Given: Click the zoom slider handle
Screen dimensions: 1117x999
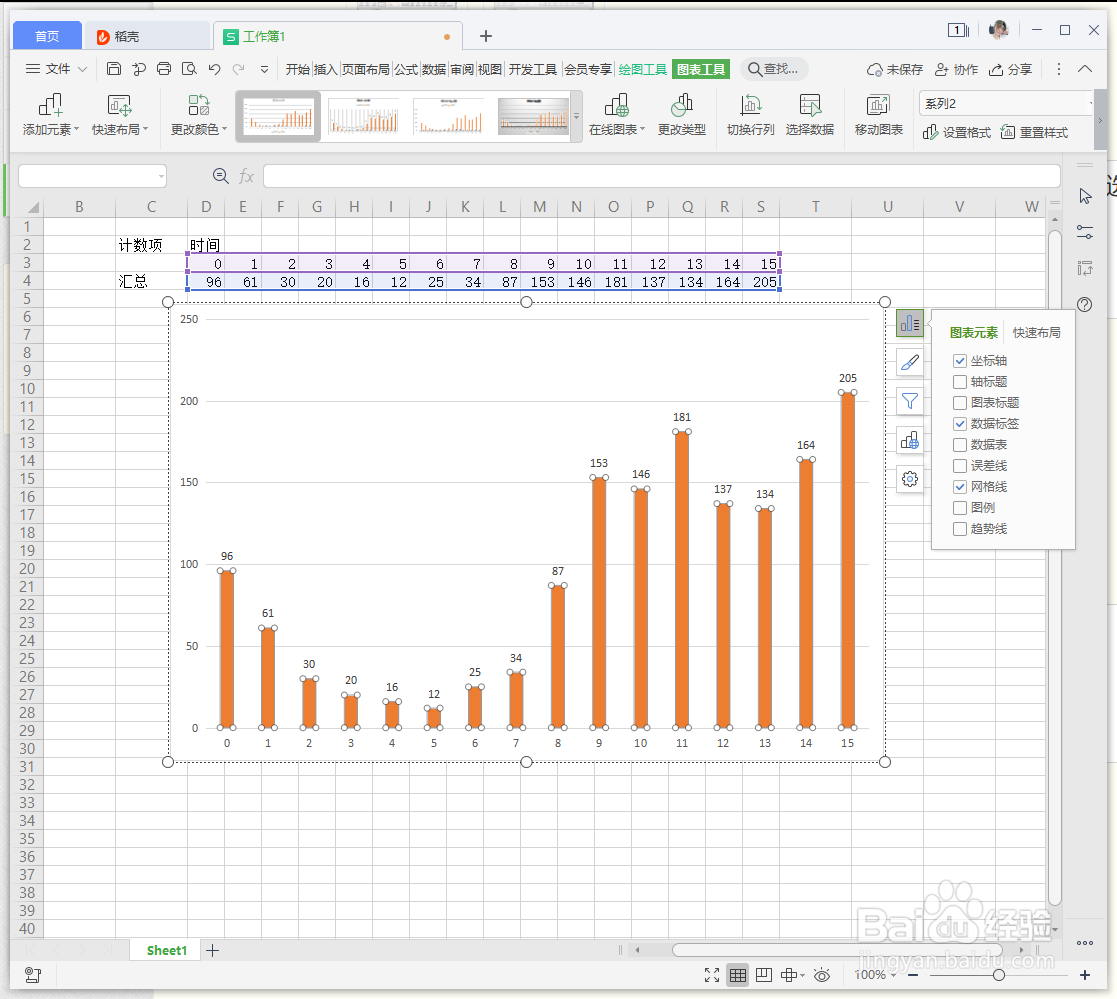Looking at the screenshot, I should [999, 975].
